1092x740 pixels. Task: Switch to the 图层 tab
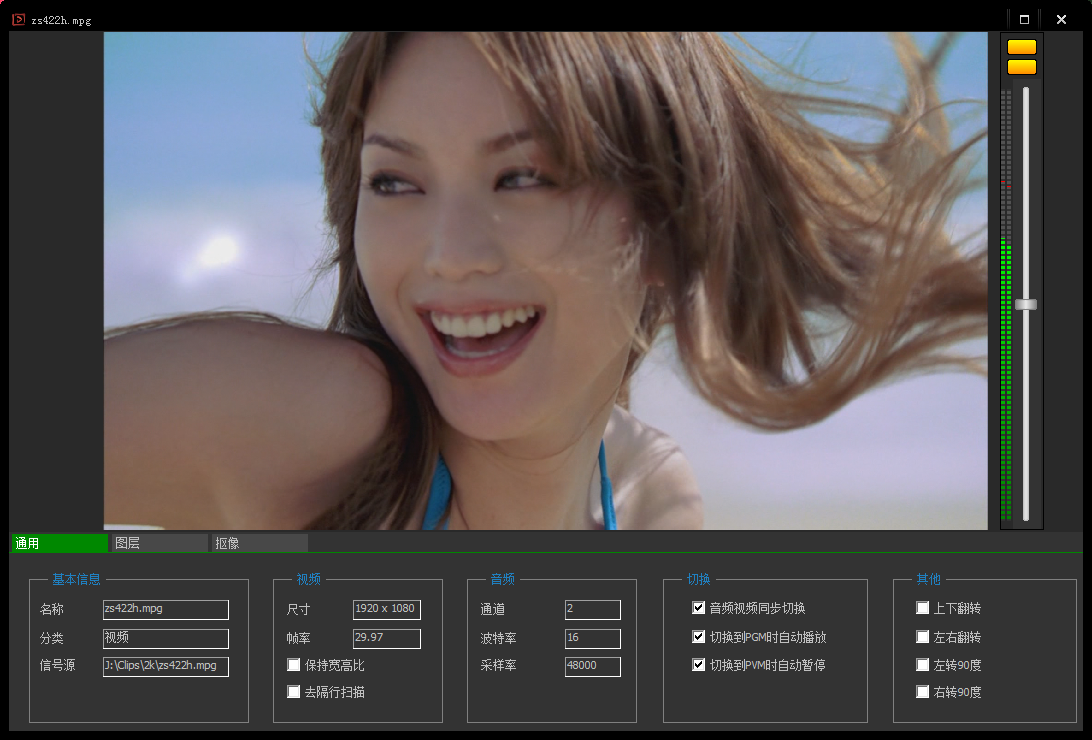pyautogui.click(x=158, y=543)
